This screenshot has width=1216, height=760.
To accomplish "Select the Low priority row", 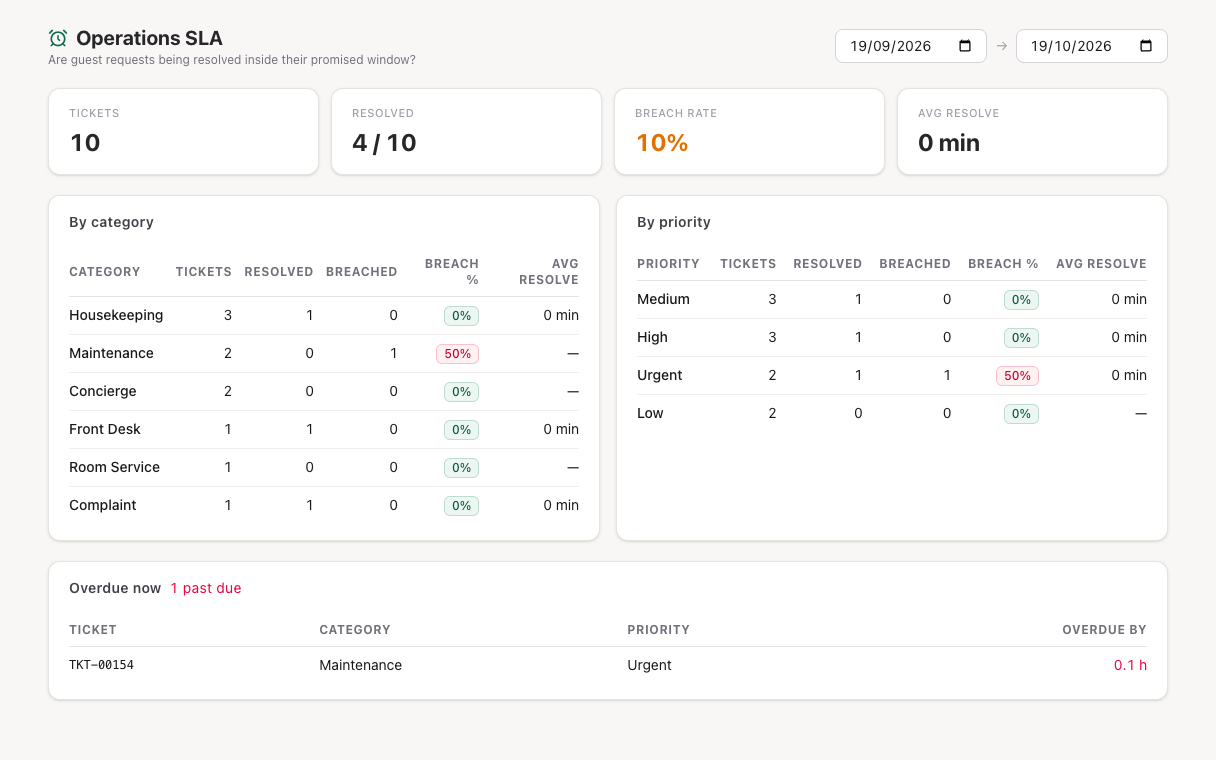I will click(x=892, y=413).
